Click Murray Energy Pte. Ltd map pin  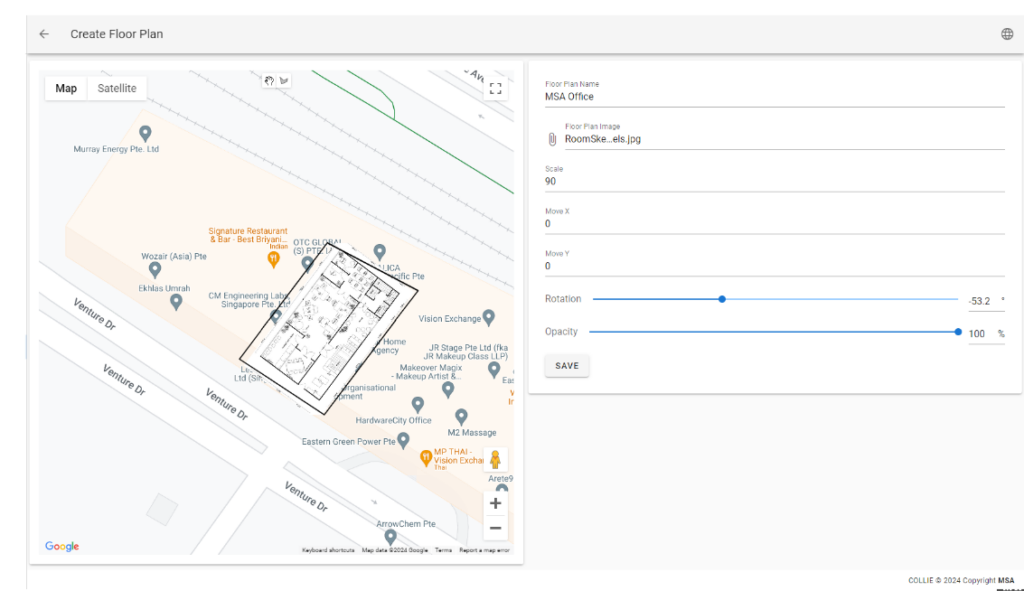145,134
